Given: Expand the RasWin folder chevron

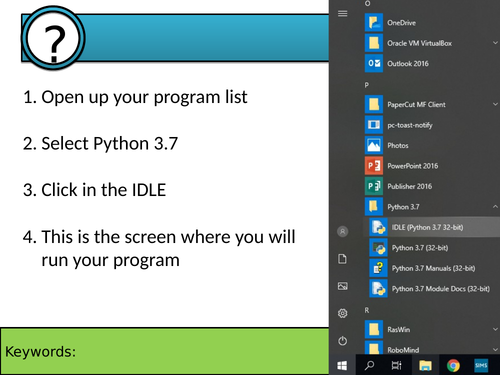Looking at the screenshot, I should [x=495, y=329].
